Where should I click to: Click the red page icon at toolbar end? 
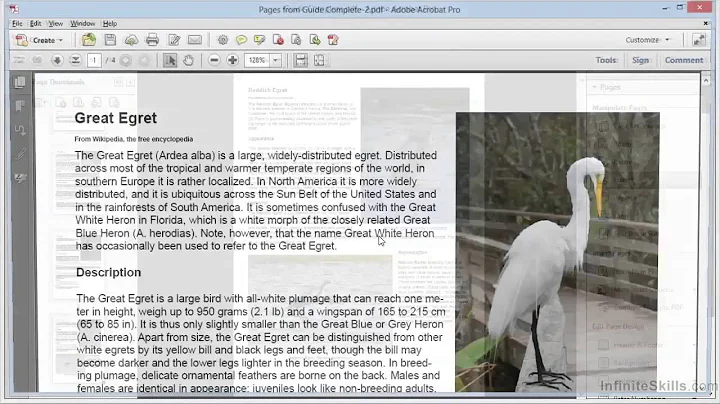333,40
